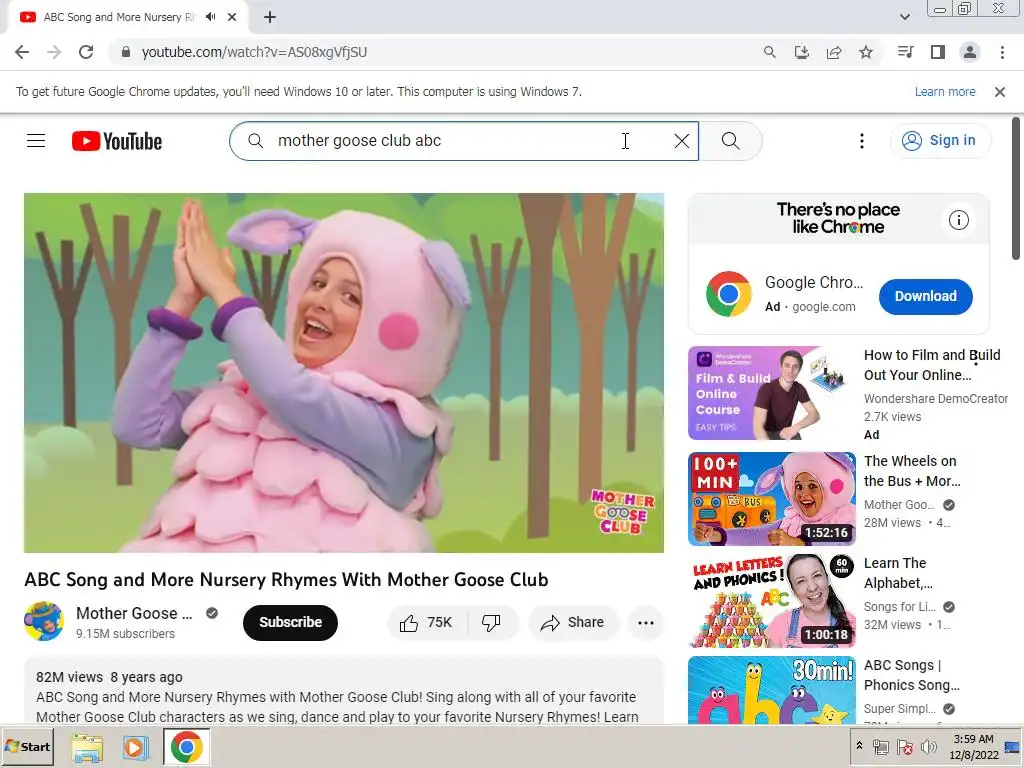Click Chrome taskbar icon

point(186,747)
